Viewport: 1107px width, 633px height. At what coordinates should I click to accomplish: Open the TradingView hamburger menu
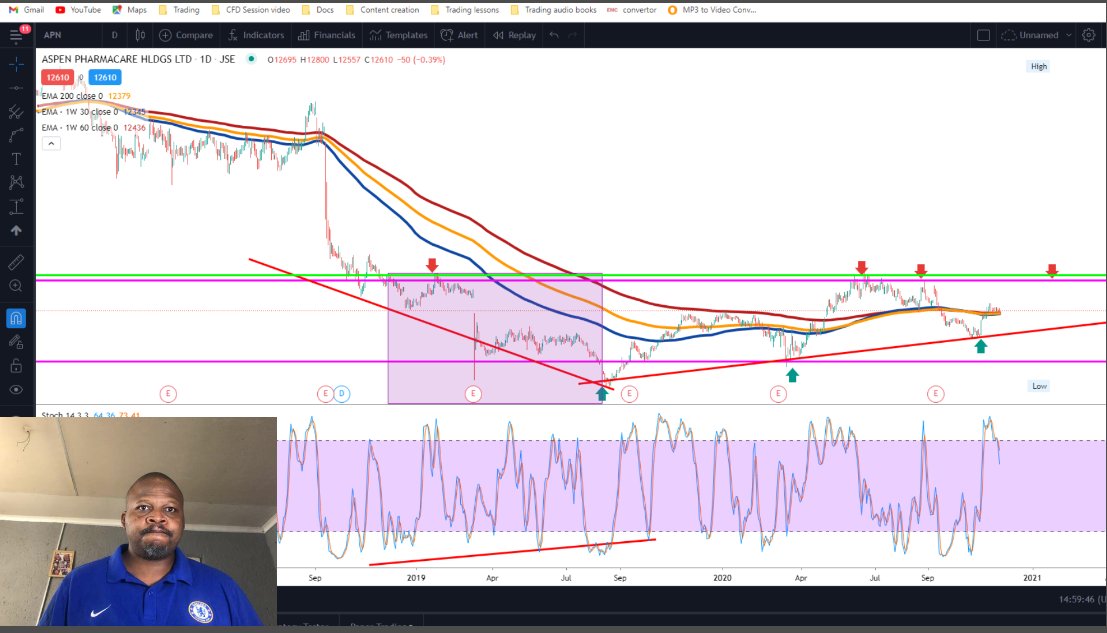coord(16,35)
